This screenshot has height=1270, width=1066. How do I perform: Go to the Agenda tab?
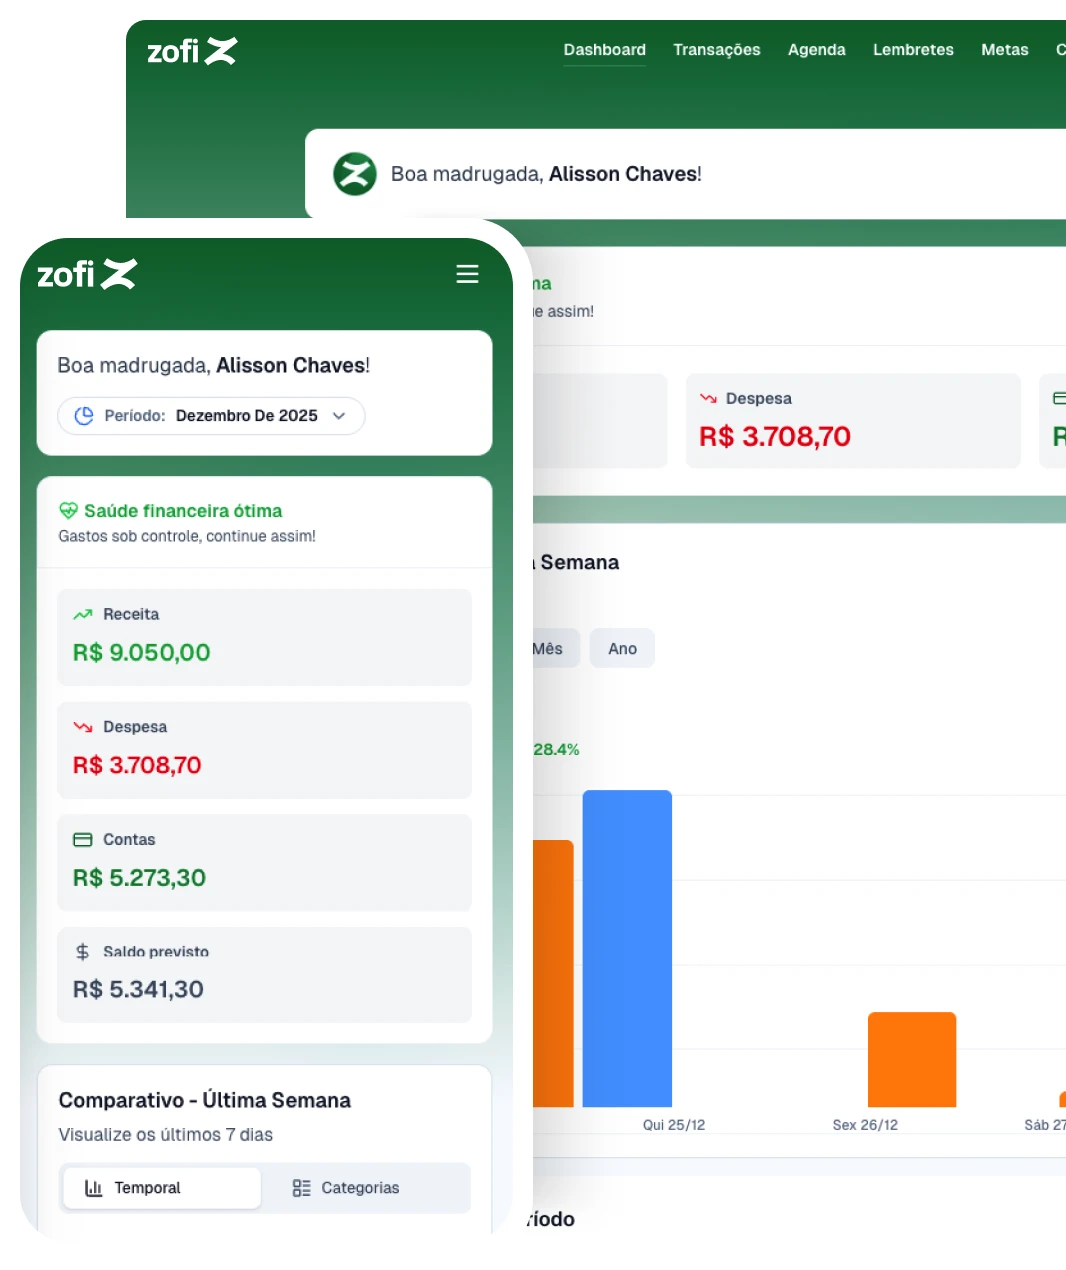click(x=816, y=50)
